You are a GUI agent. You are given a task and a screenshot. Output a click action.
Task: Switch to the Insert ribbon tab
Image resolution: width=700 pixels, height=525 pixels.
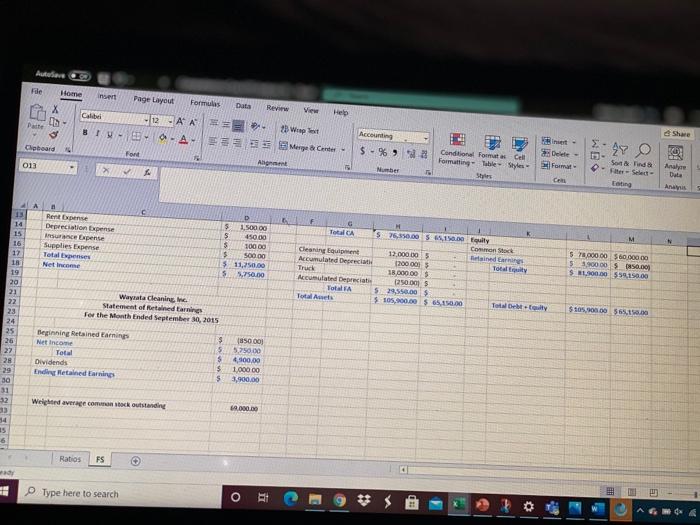click(107, 96)
